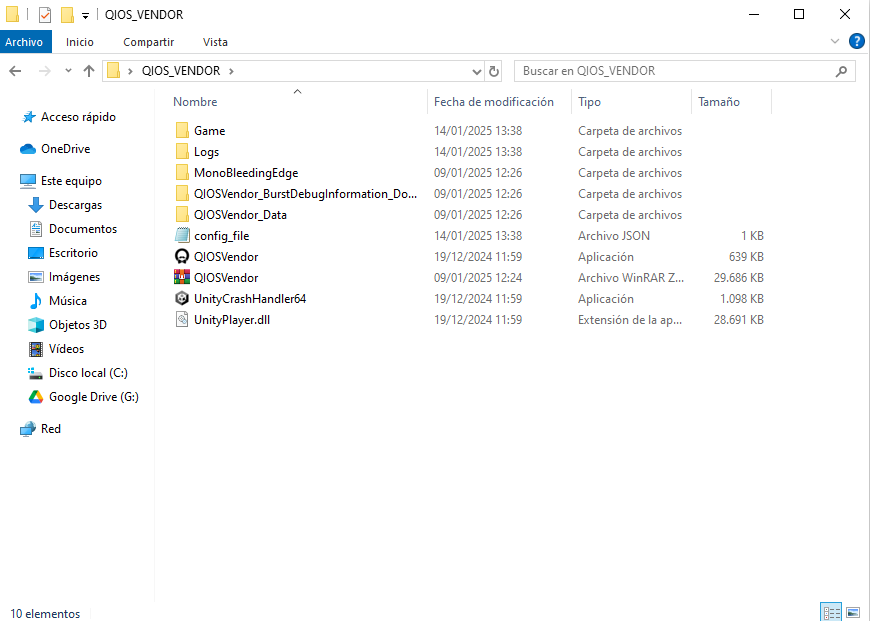870x621 pixels.
Task: Expand the ribbon with chevron
Action: 834,42
